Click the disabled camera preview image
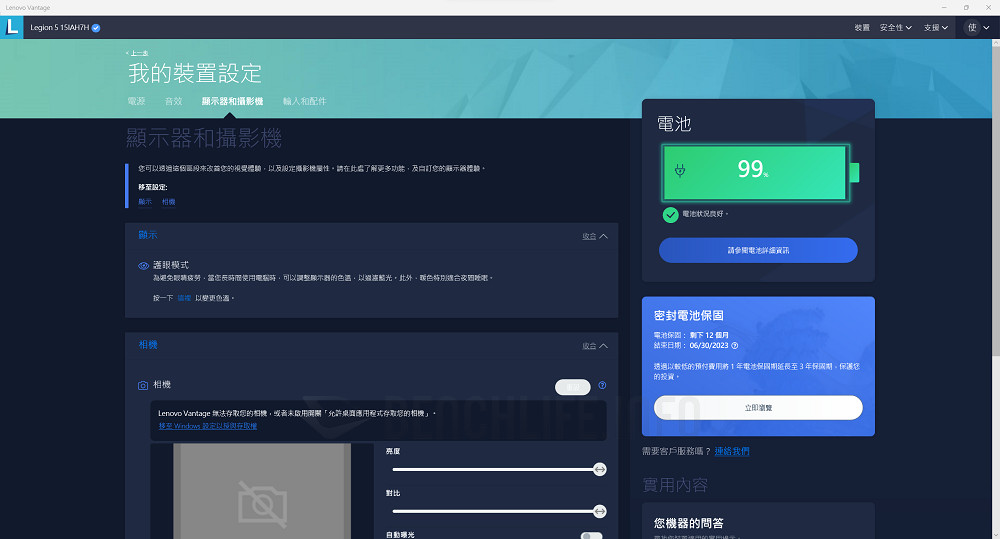1000x539 pixels. 262,495
